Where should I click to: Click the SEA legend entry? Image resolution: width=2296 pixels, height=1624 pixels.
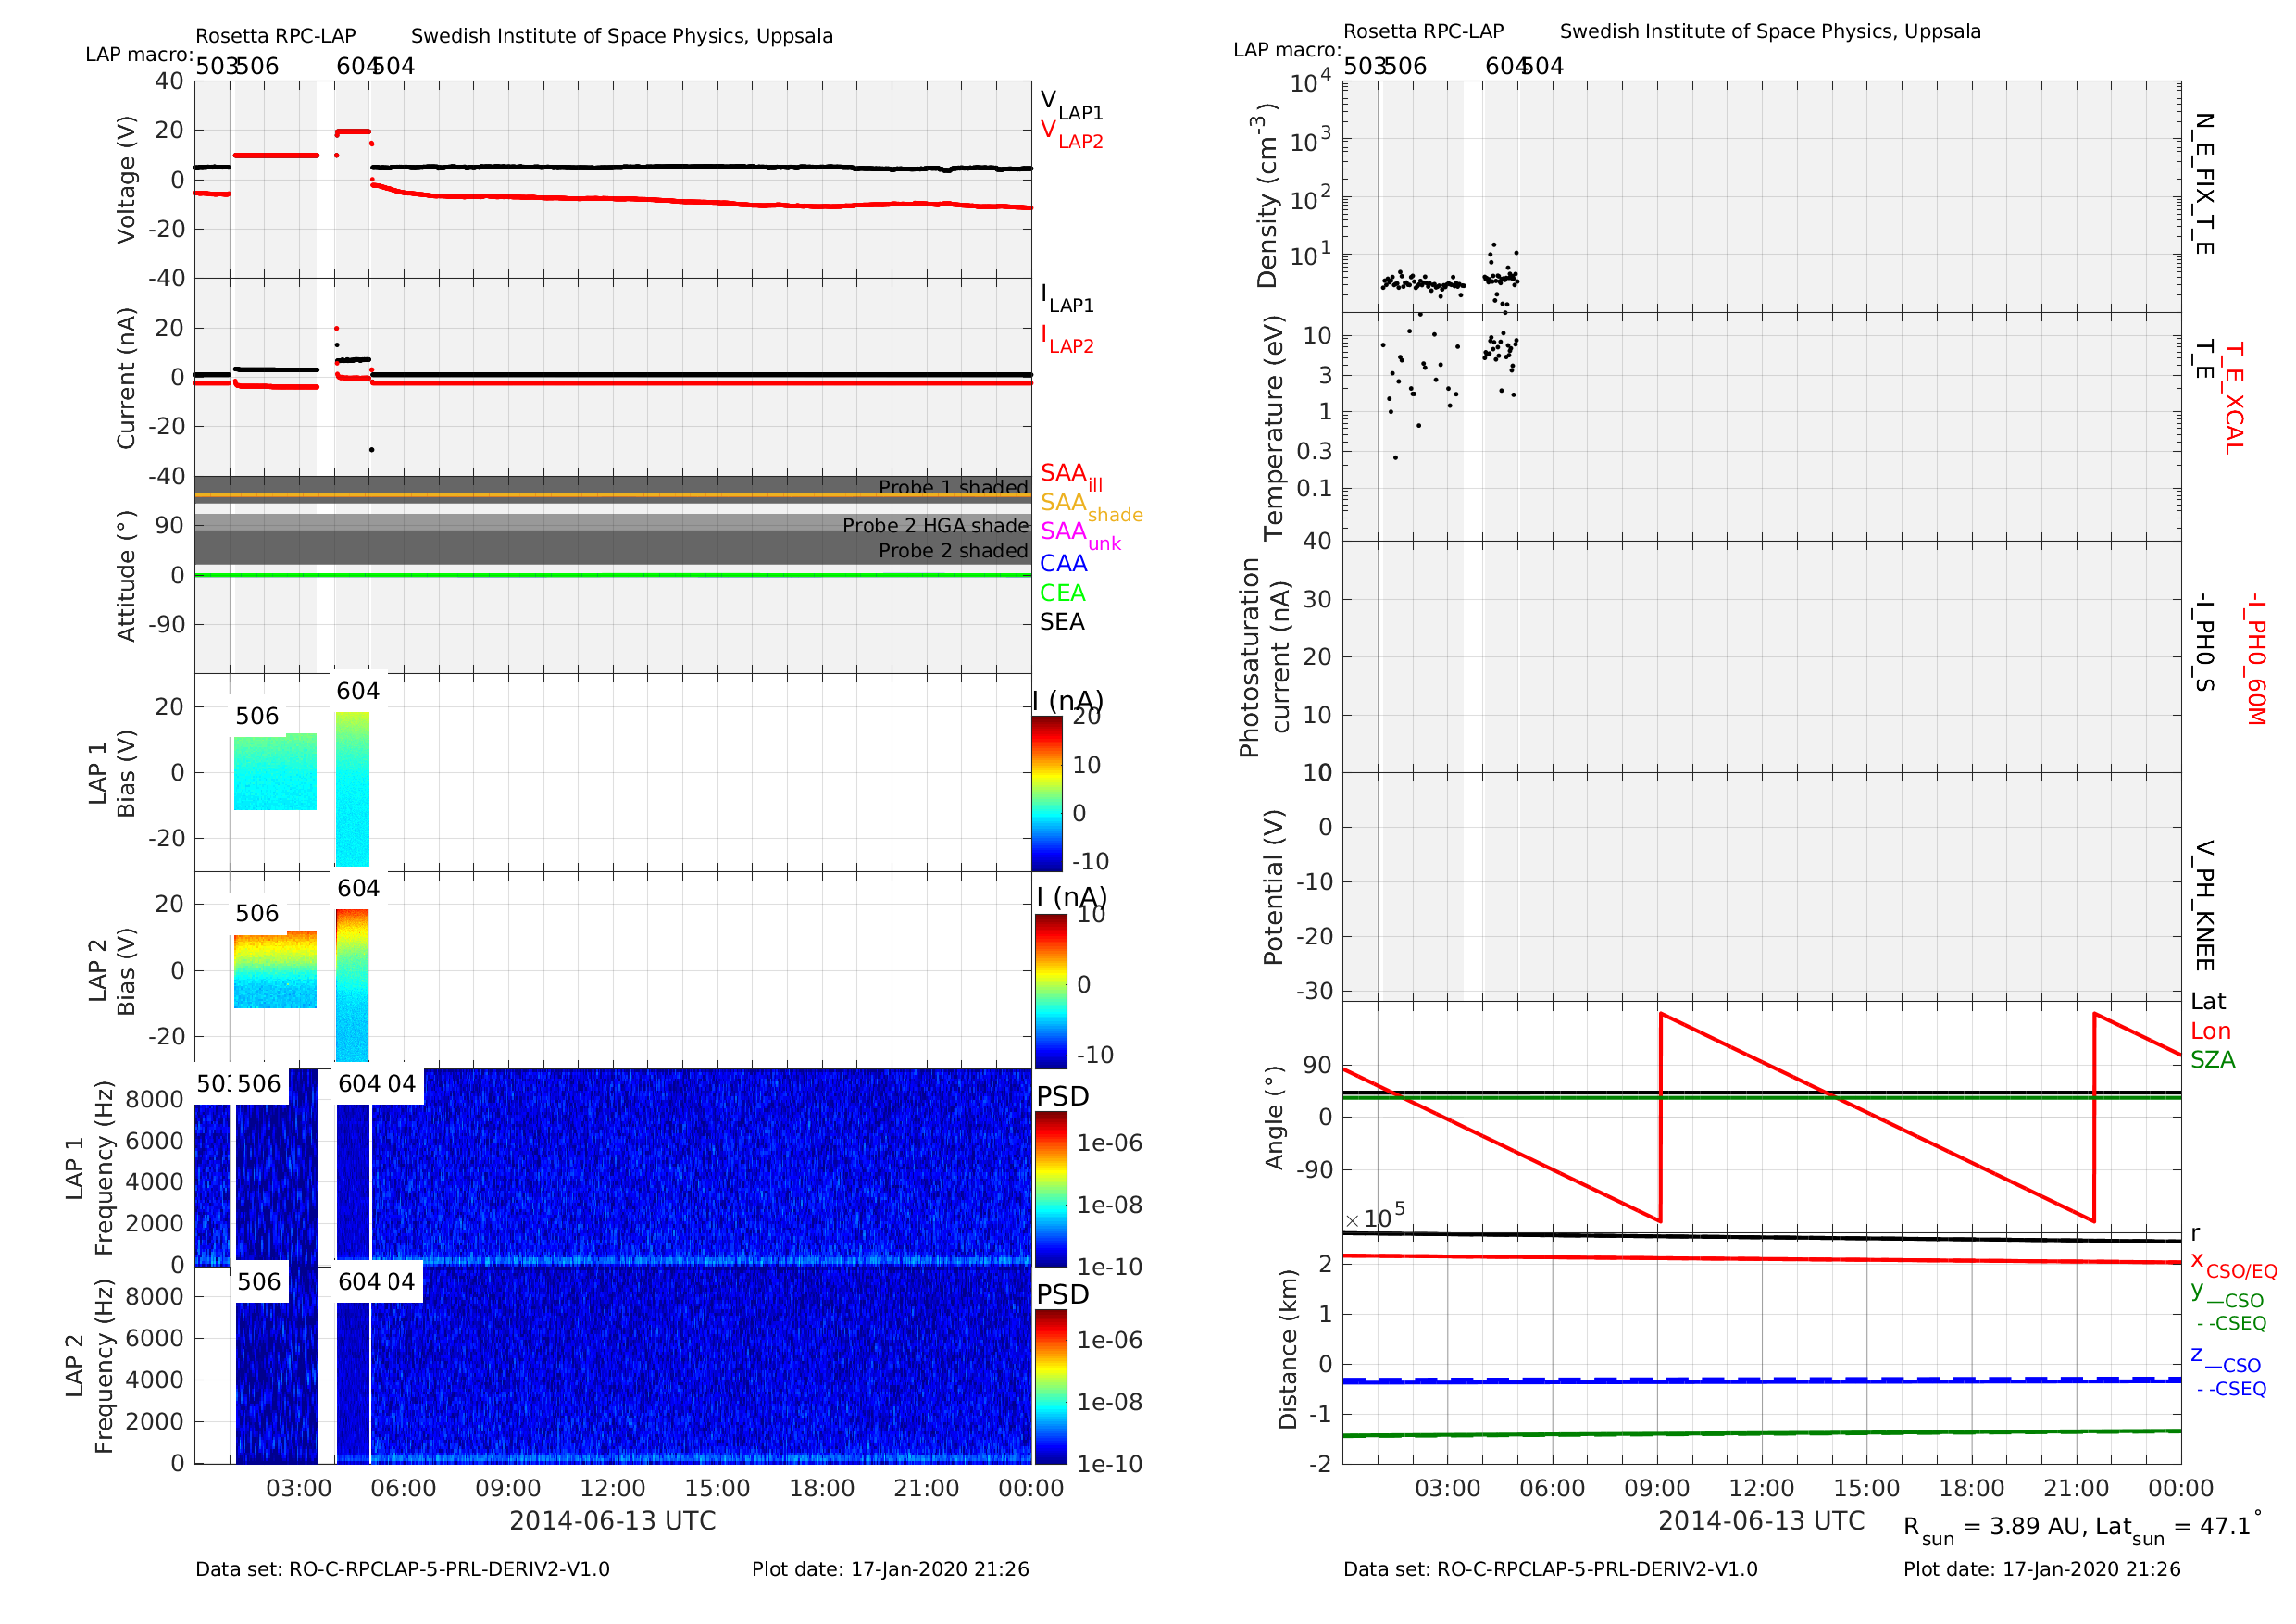1062,622
